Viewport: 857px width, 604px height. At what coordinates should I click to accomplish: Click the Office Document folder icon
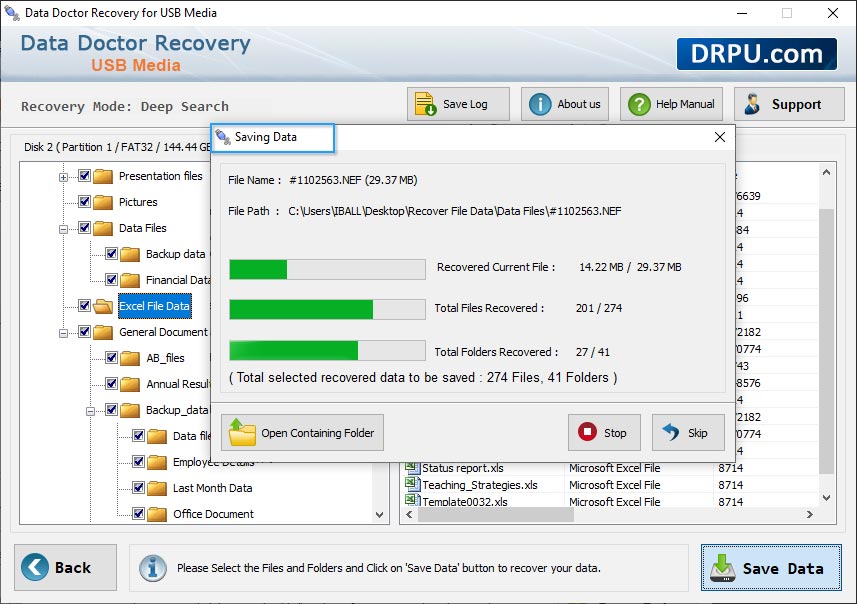coord(157,514)
